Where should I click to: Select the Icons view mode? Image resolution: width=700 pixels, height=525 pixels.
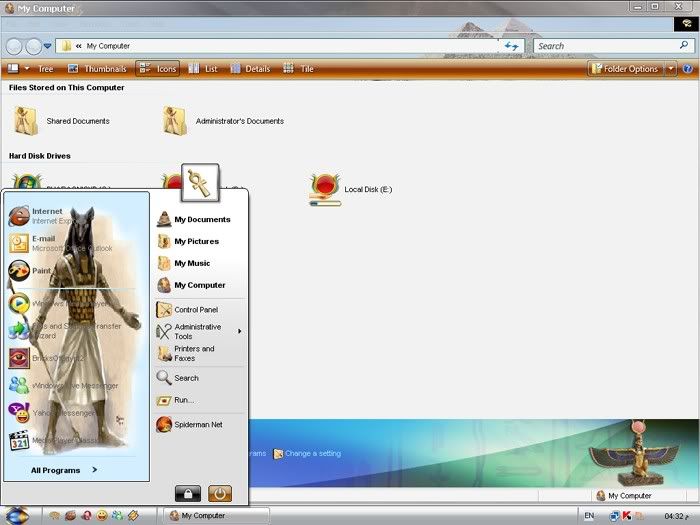click(x=158, y=69)
